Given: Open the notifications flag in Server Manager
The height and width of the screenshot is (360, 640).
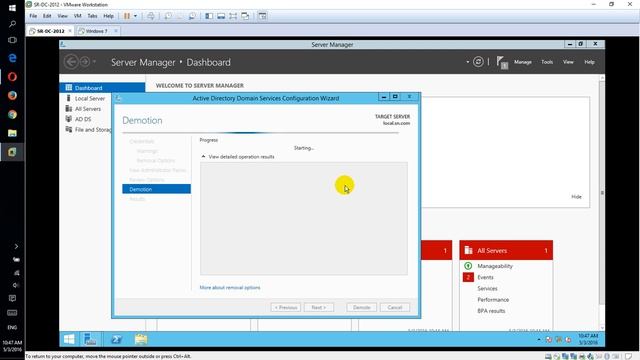Looking at the screenshot, I should pos(502,62).
